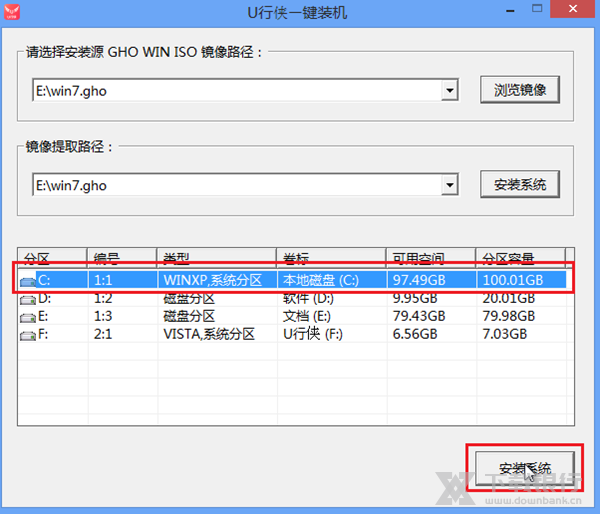Sort by the 可用空间 column header
The height and width of the screenshot is (514, 600).
pyautogui.click(x=431, y=258)
